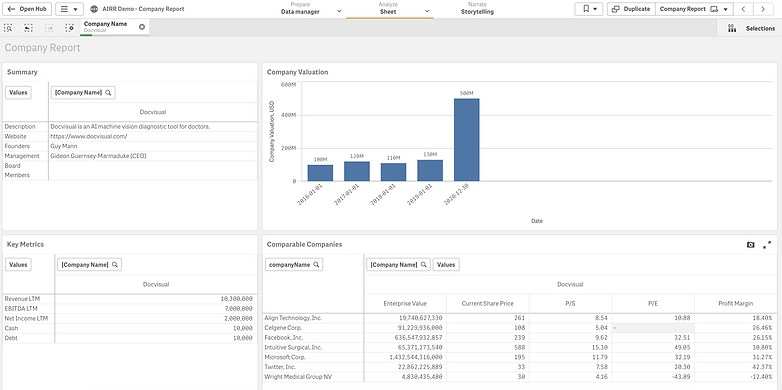Clear all selections icon
Viewport: 782px width, 390px height.
69,28
